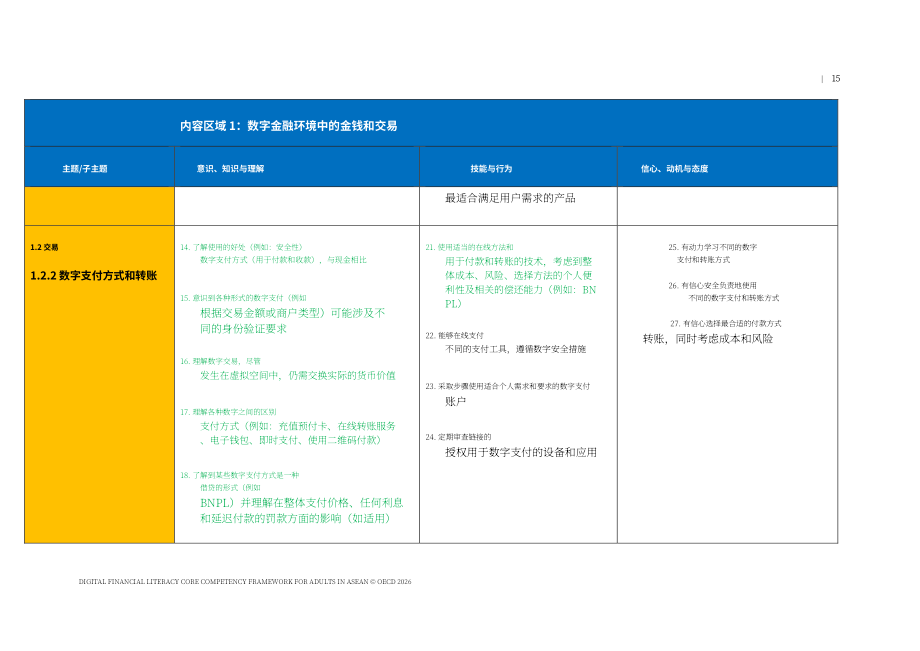The image size is (920, 651).
Task: Click the line "同的身份验证要求"
Action: point(243,329)
